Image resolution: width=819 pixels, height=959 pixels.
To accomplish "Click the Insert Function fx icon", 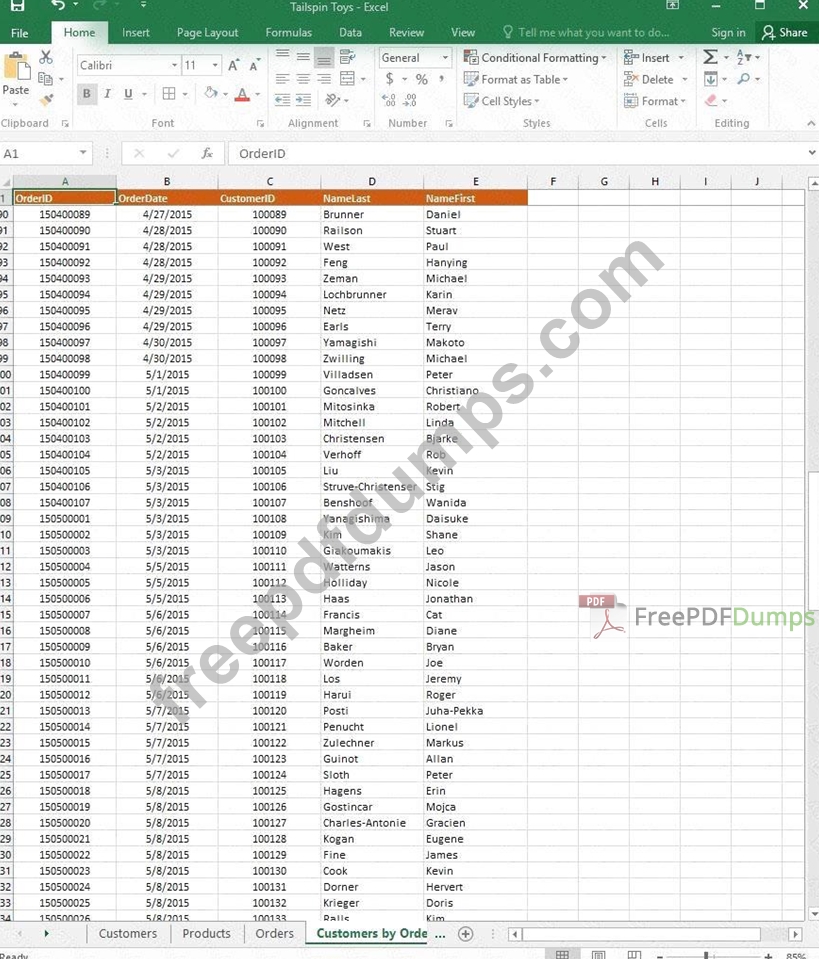I will (x=207, y=153).
